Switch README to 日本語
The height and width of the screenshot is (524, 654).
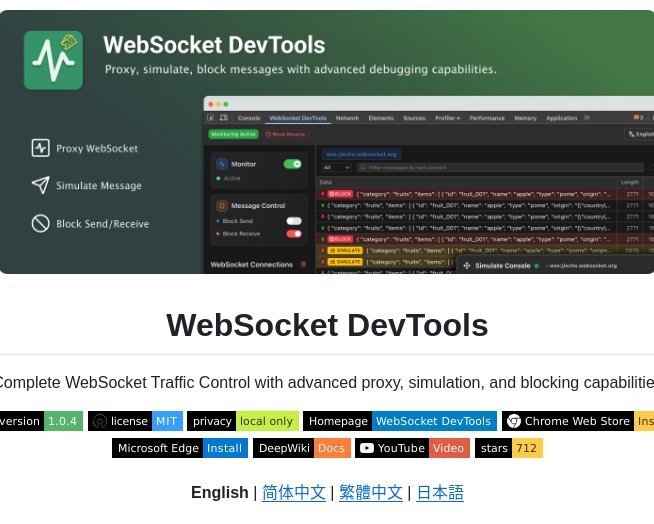click(x=440, y=492)
